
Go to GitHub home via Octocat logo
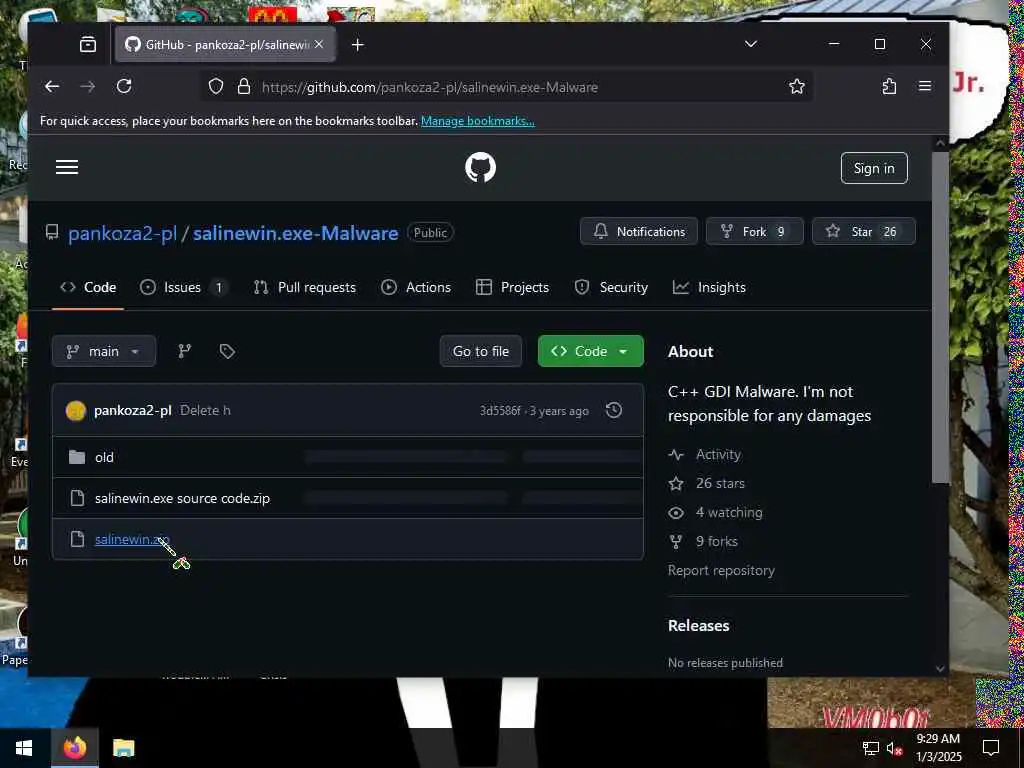pyautogui.click(x=480, y=168)
